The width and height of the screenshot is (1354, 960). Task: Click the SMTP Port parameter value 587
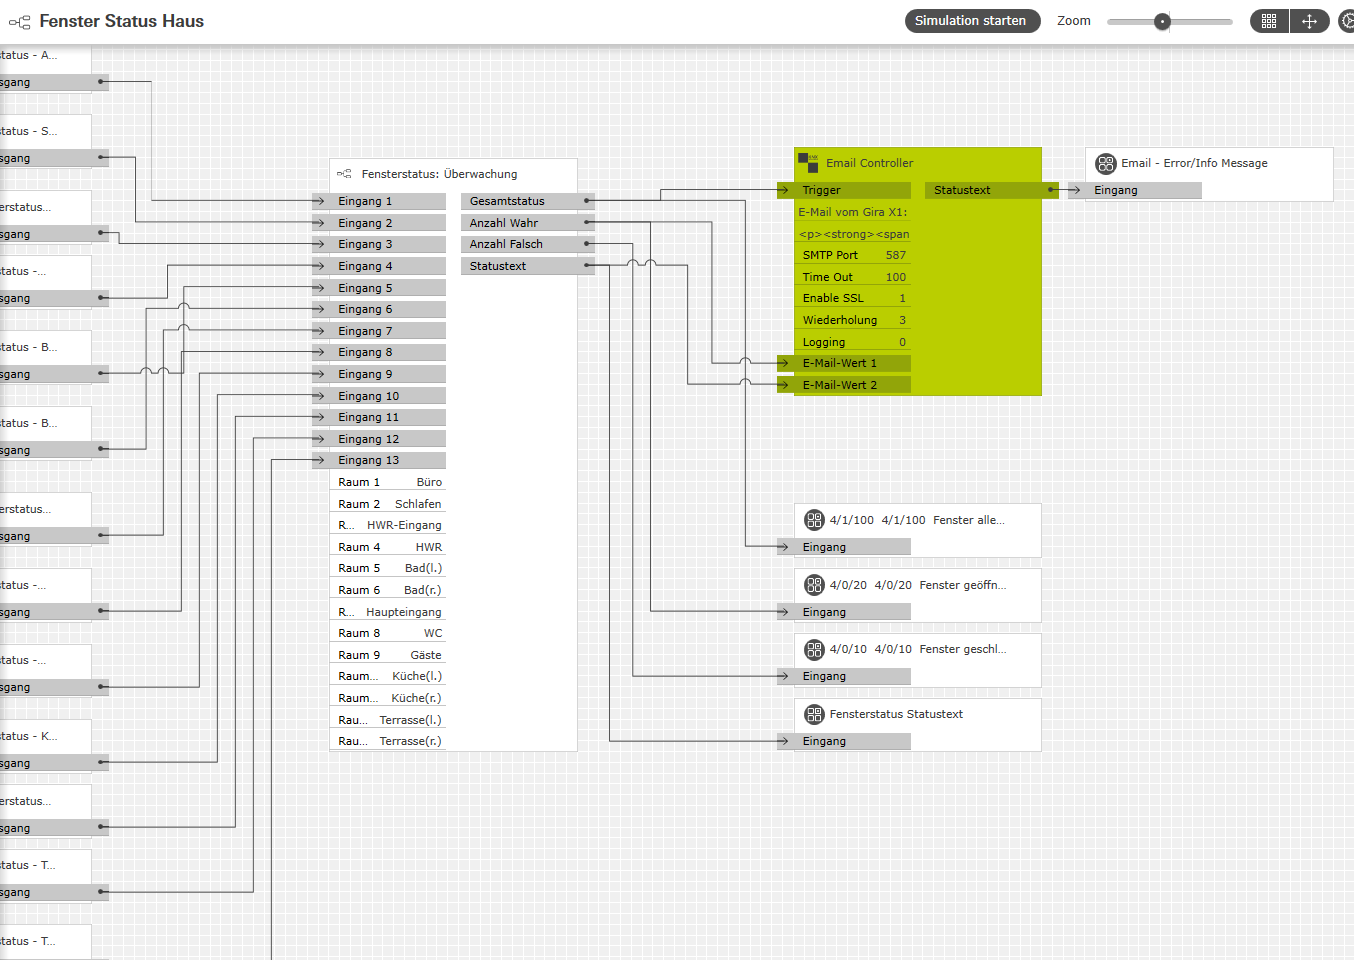coord(895,255)
